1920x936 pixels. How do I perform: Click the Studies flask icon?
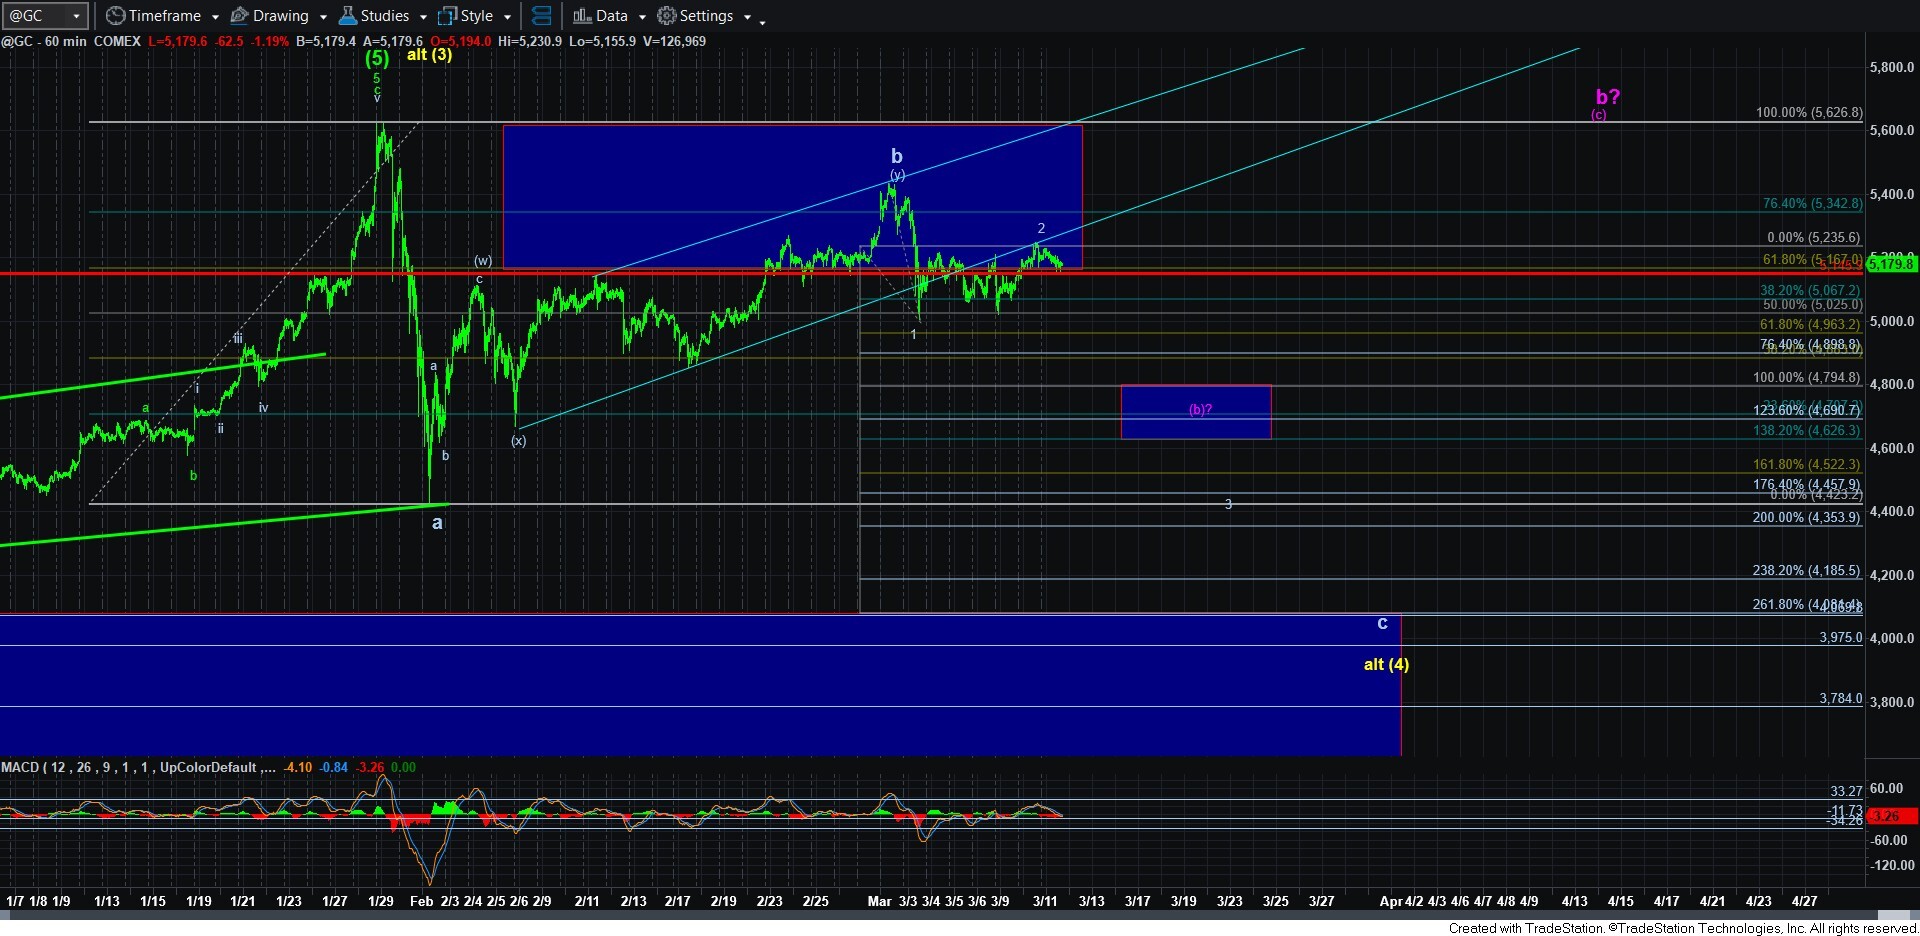tap(348, 16)
